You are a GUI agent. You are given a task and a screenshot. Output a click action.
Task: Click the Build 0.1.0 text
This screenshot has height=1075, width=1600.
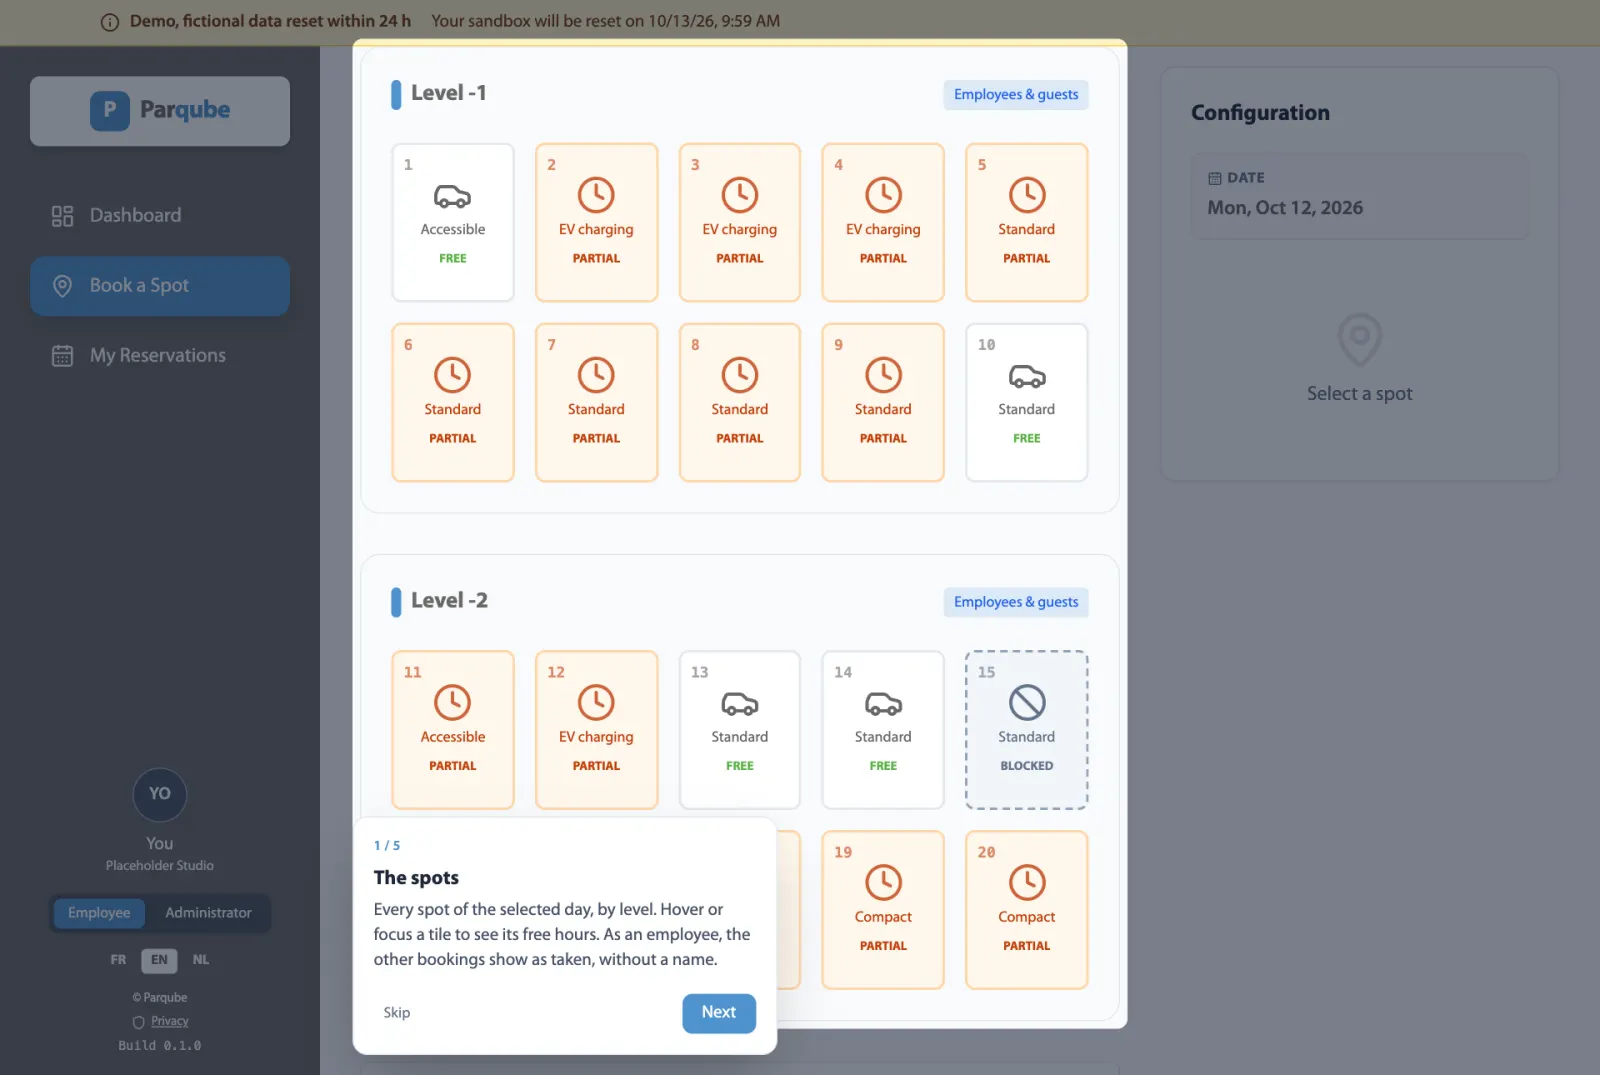point(160,1046)
